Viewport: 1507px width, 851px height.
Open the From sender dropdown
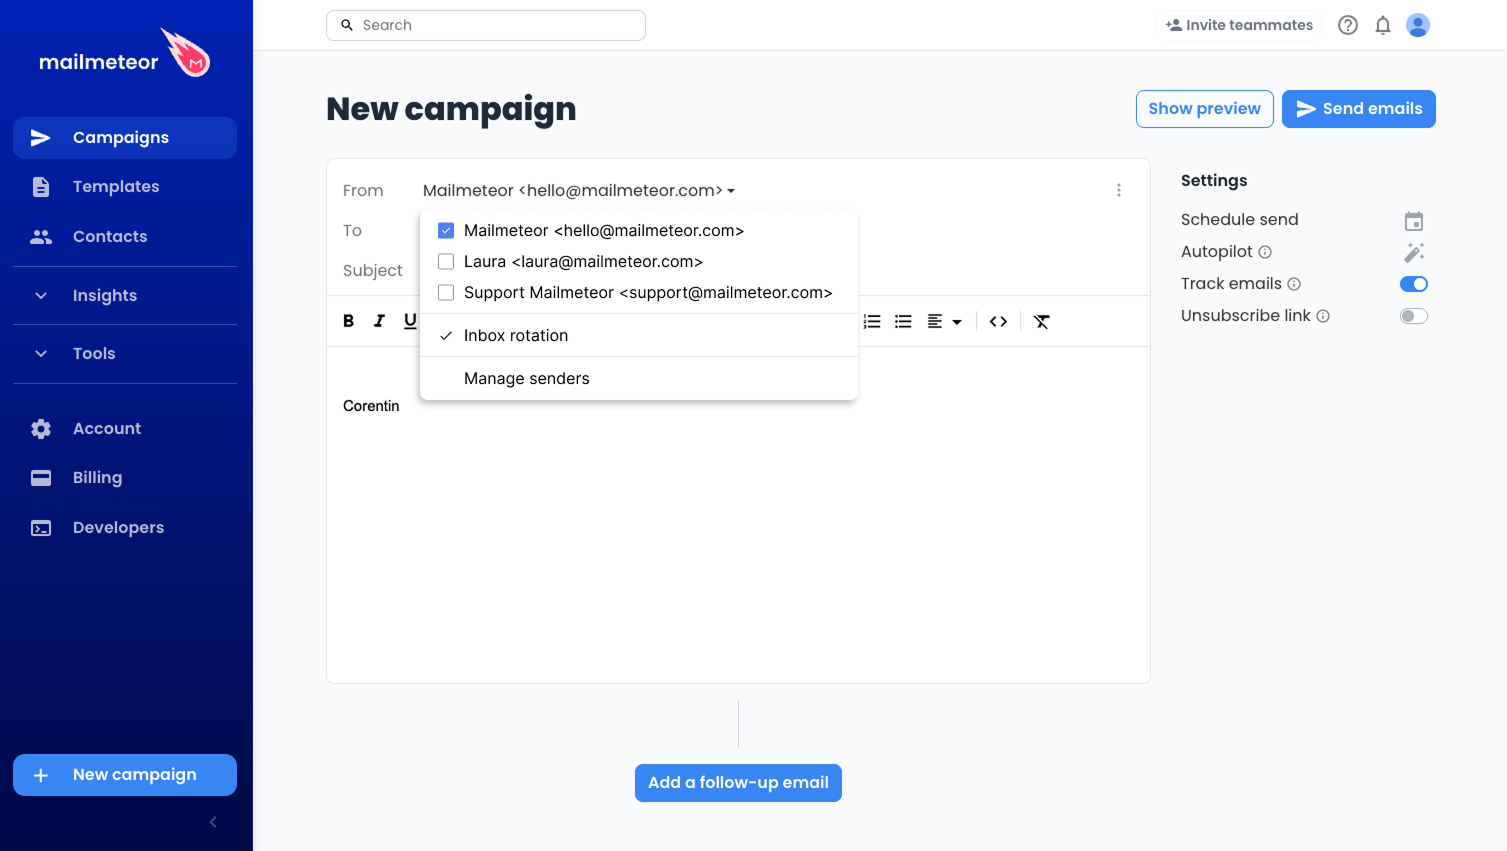tap(579, 190)
